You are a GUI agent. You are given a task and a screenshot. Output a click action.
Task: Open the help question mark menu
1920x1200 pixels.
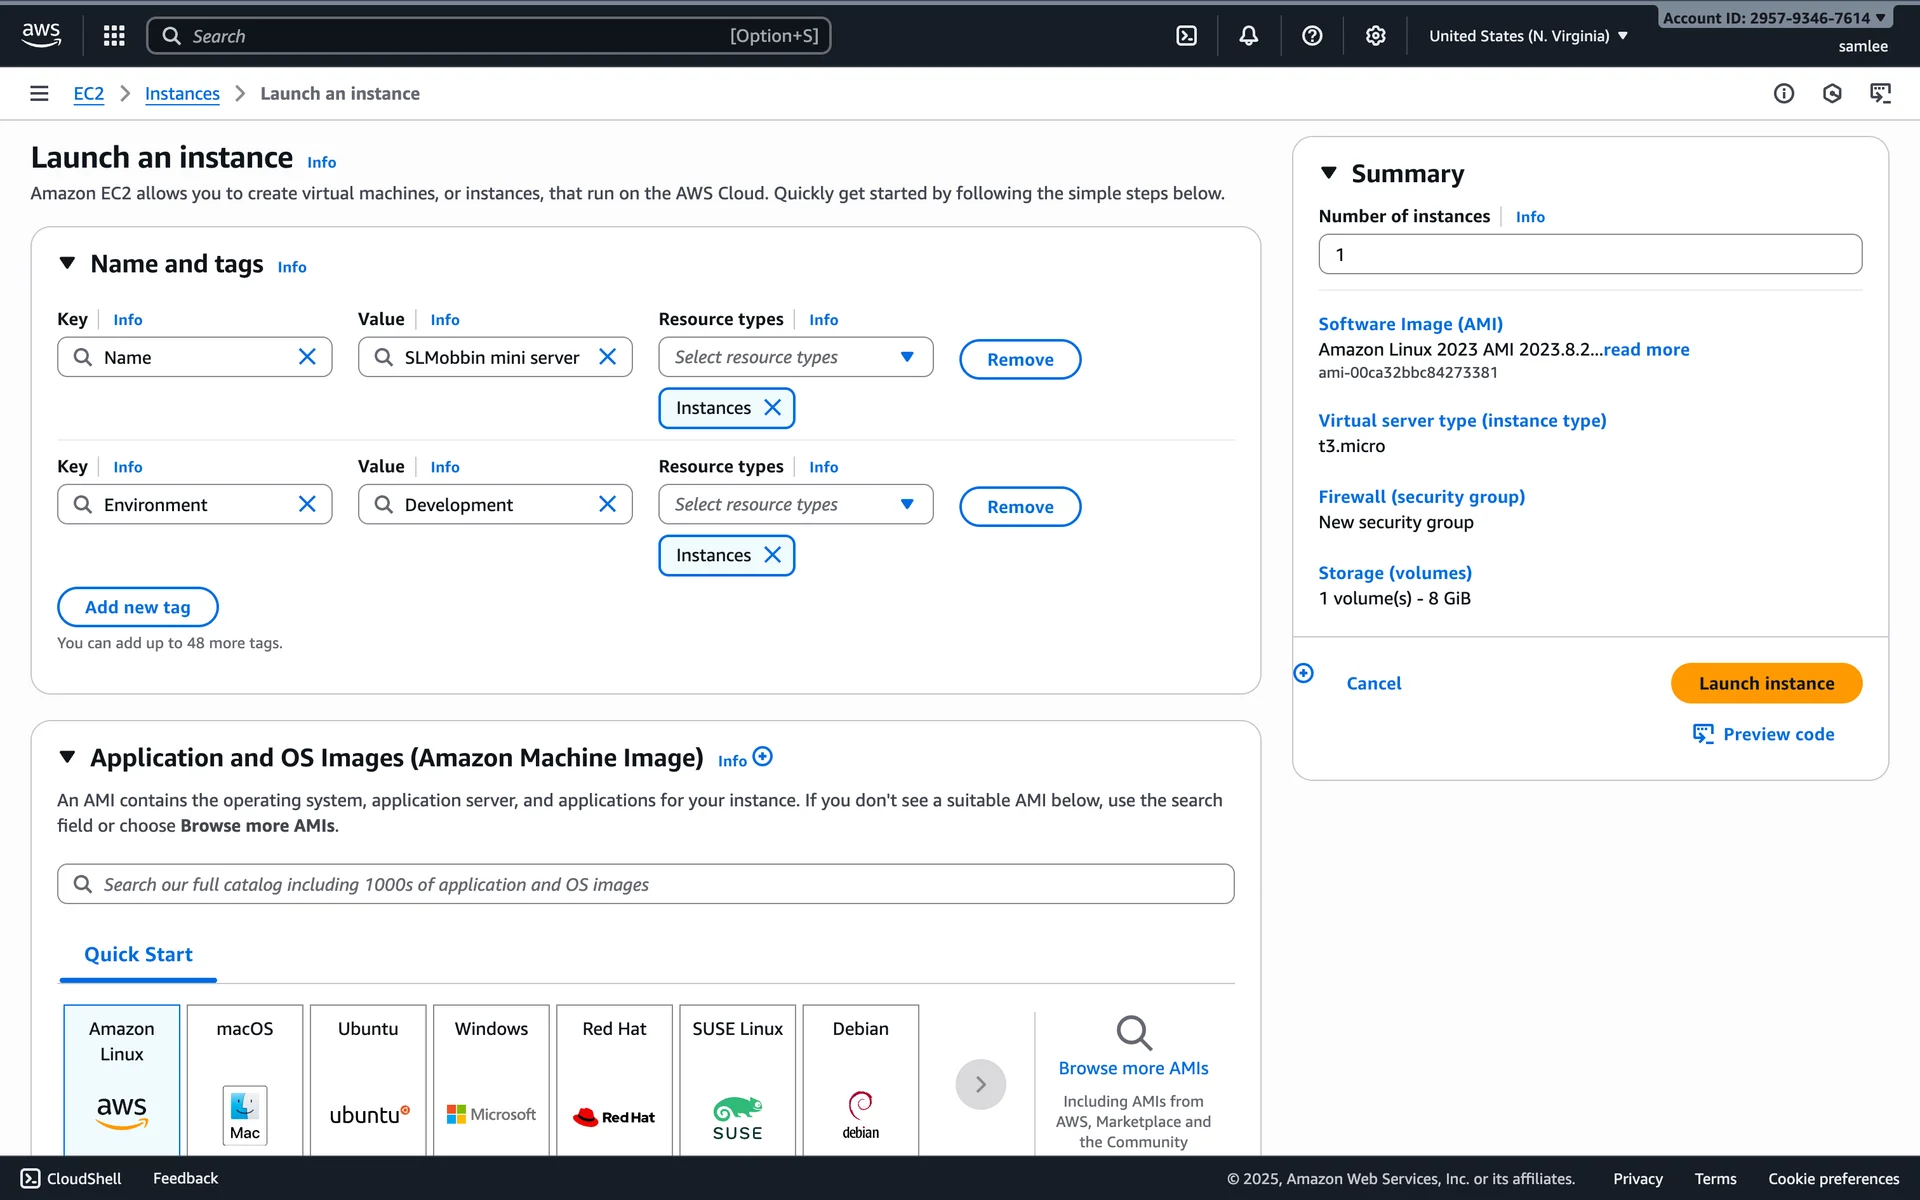click(1312, 36)
